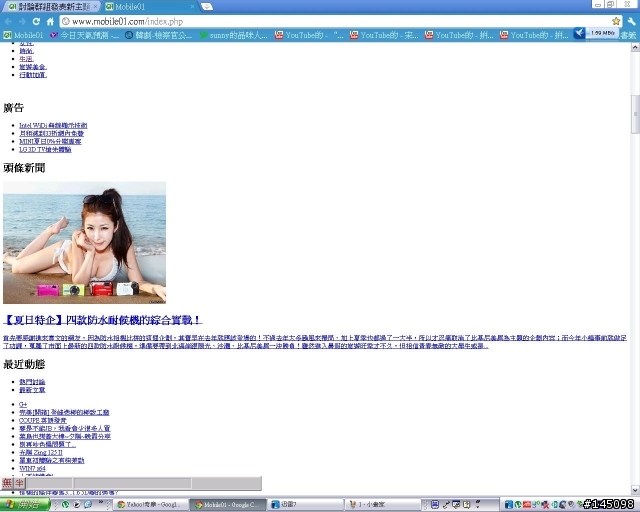
Task: Switch to the 迅雷7 taskbar window
Action: point(304,505)
